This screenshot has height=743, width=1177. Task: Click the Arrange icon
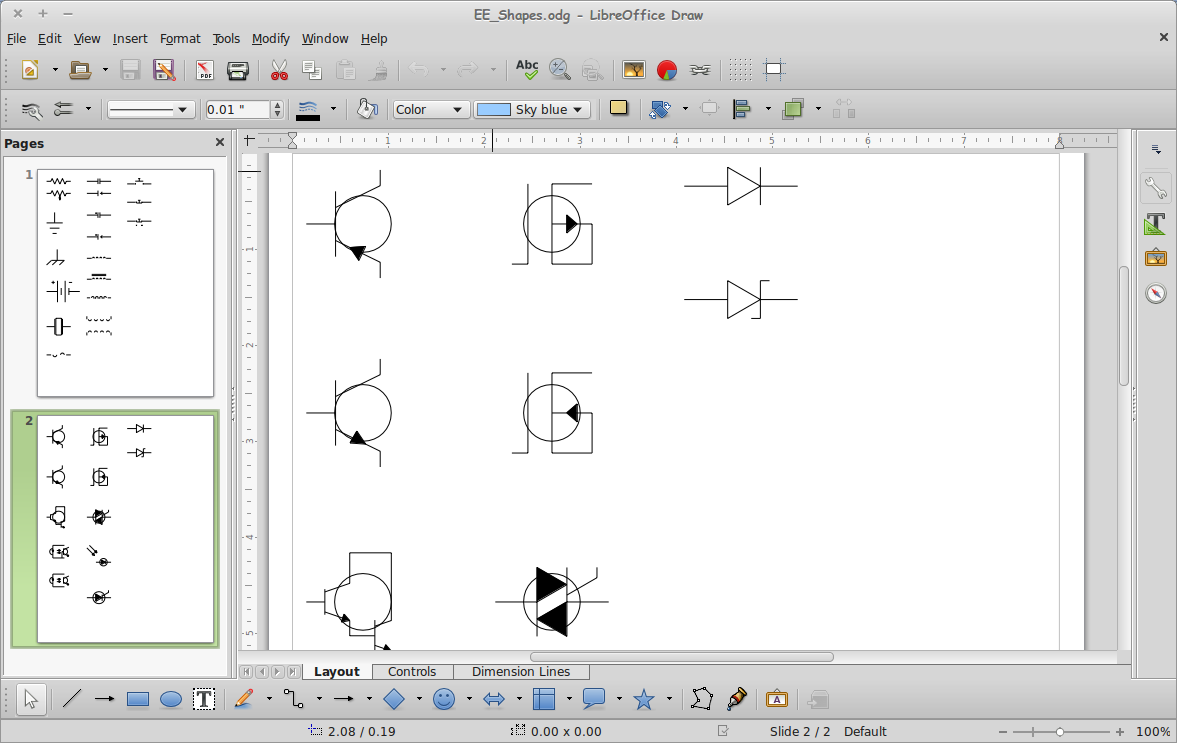793,110
